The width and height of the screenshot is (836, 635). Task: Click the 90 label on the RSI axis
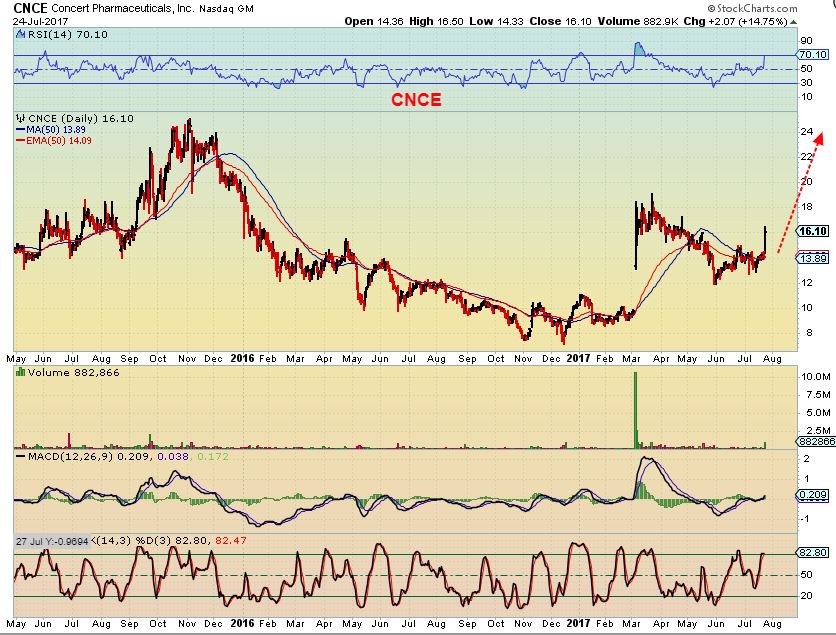[807, 41]
